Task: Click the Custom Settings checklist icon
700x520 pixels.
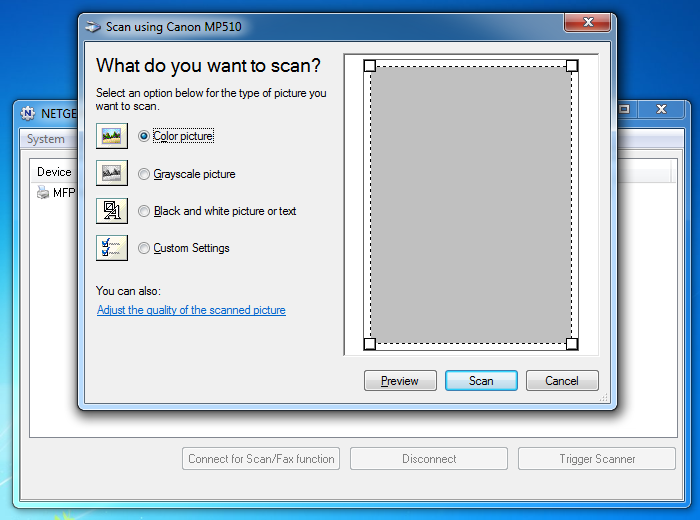Action: [112, 248]
